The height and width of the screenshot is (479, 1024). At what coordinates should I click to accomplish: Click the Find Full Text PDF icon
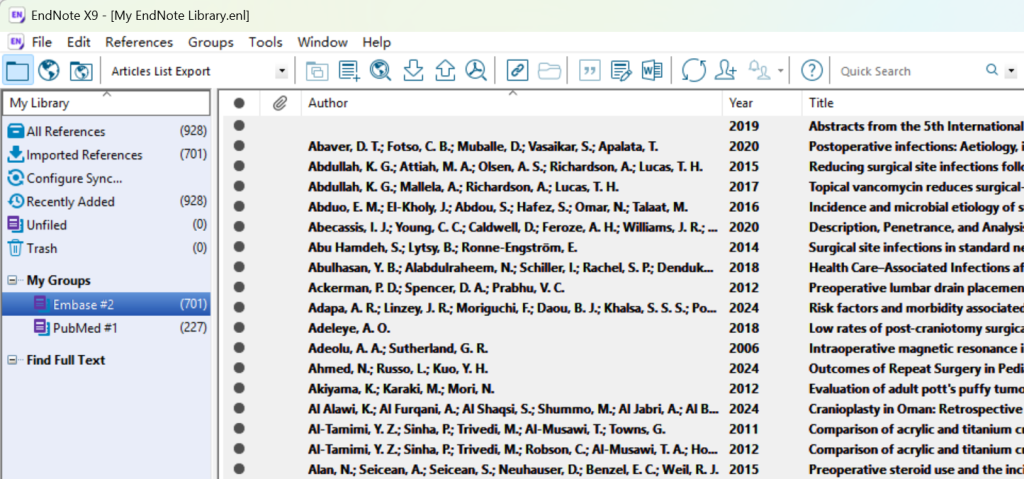tap(476, 71)
